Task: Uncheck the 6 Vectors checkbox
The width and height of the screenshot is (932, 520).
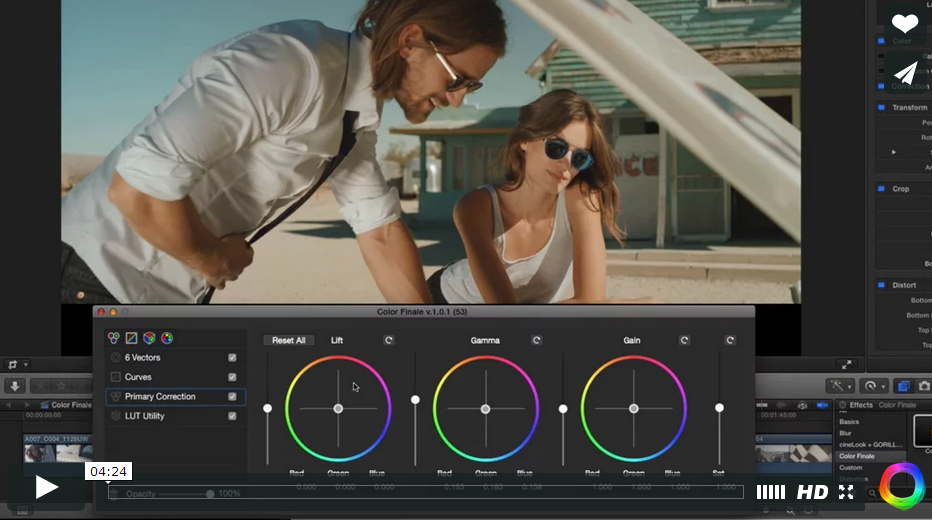Action: (232, 358)
